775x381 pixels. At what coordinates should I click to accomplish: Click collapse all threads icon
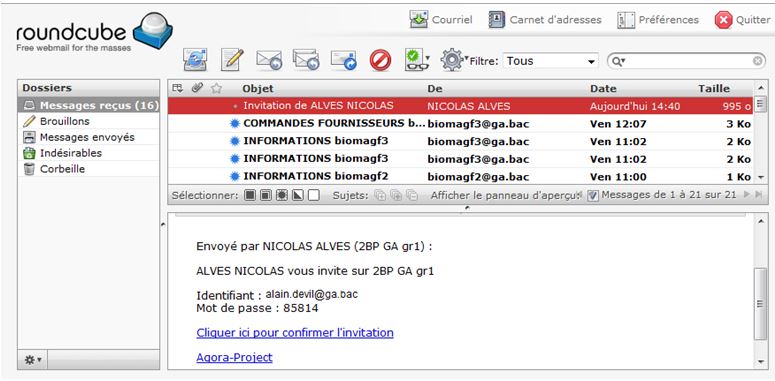412,195
